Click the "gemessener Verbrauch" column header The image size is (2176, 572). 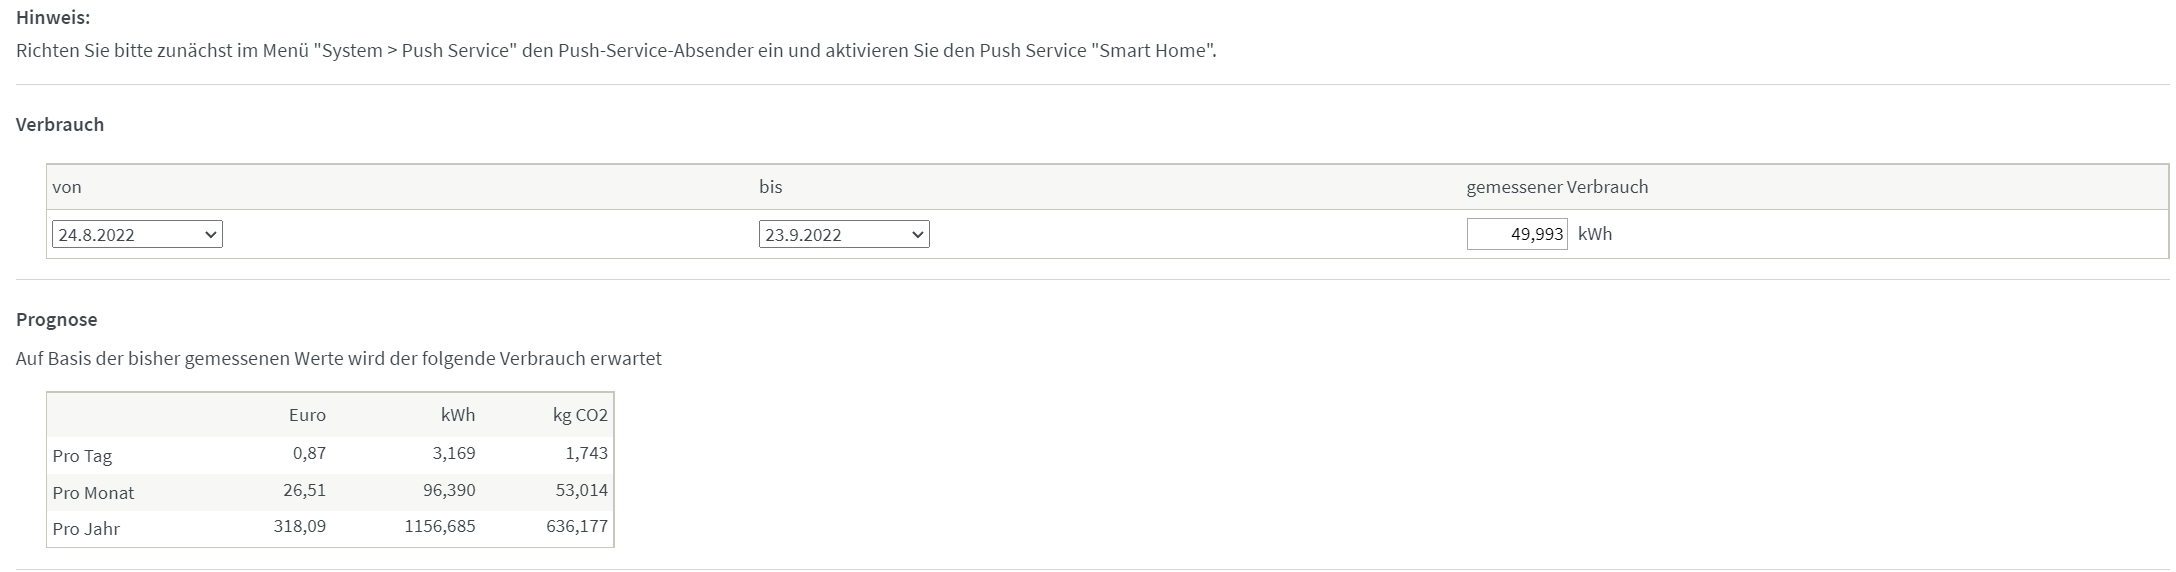pyautogui.click(x=1557, y=187)
